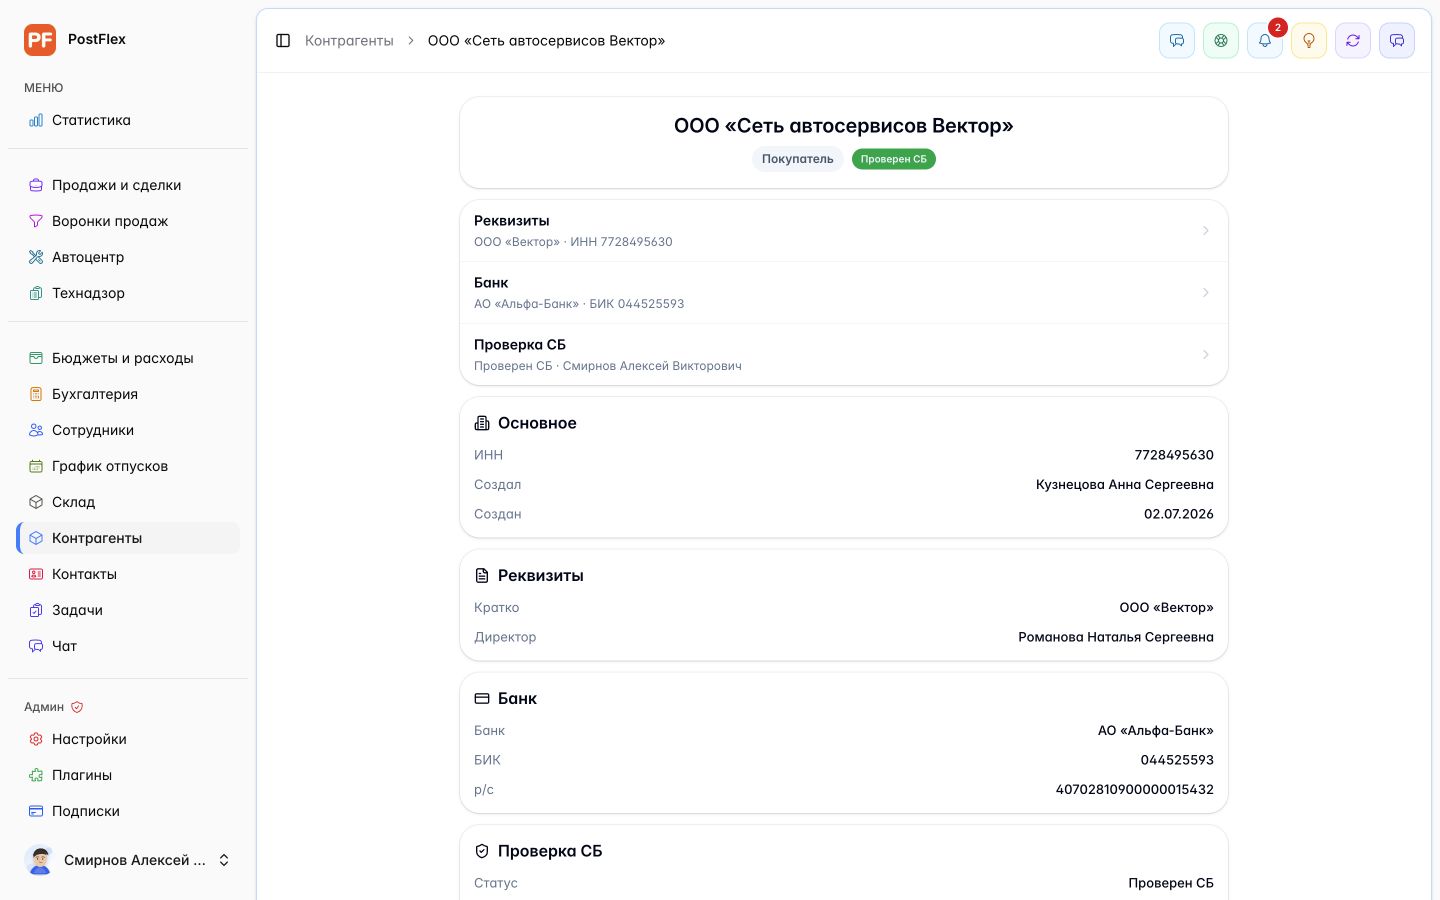Open Воронки продаж menu item
Image resolution: width=1440 pixels, height=900 pixels.
[128, 221]
